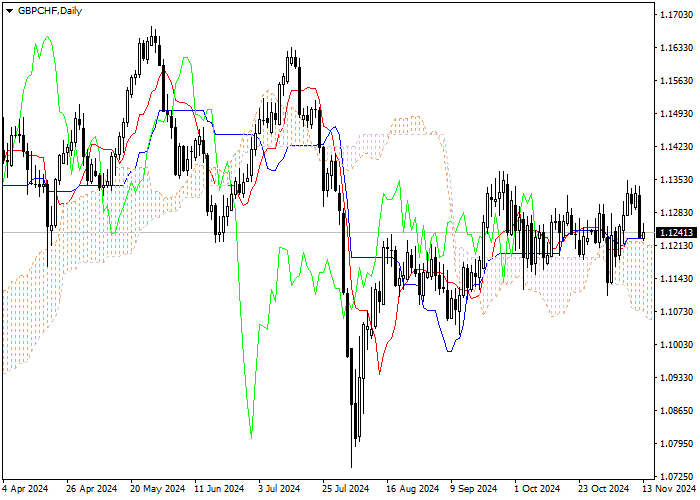This screenshot has height=500, width=700.
Task: Click the 1.13530 price axis label
Action: (676, 180)
